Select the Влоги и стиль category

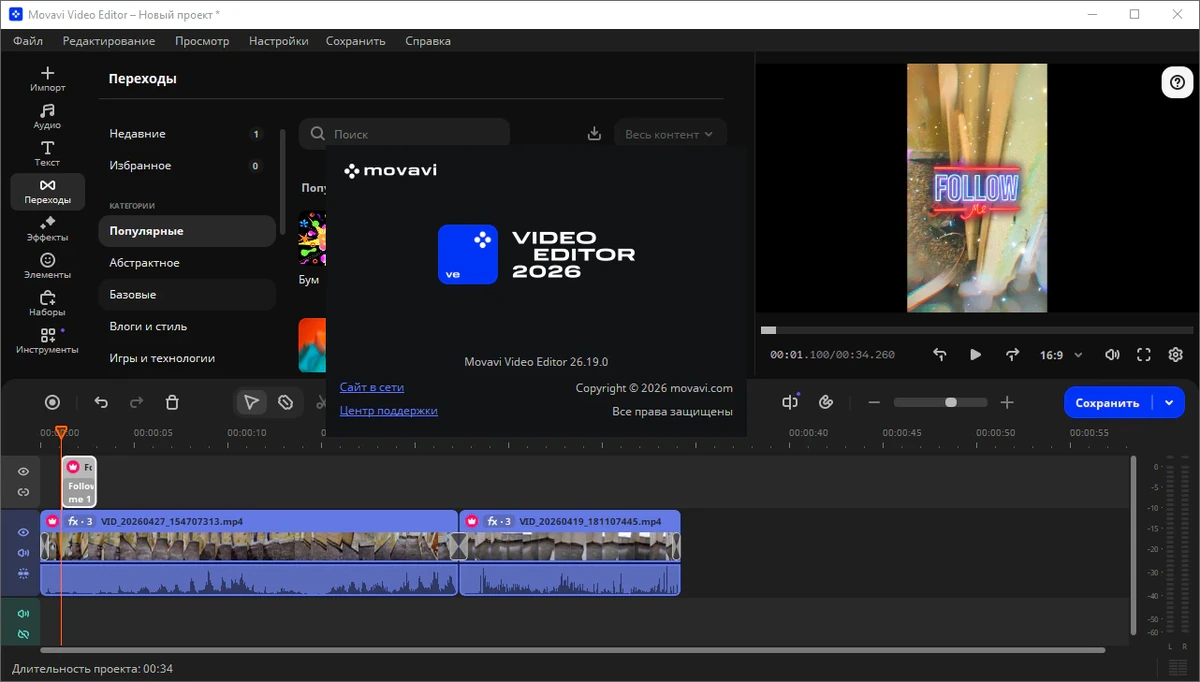(x=187, y=327)
